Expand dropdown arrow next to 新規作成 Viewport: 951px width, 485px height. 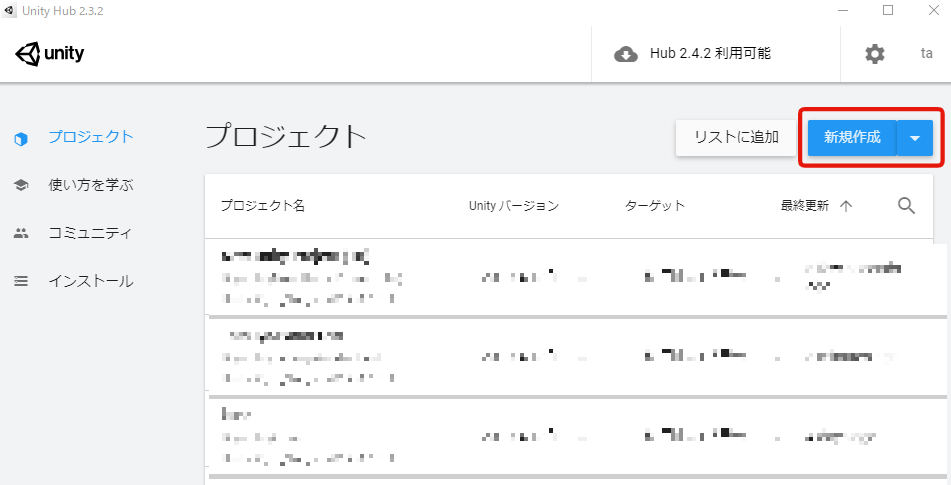(x=915, y=138)
